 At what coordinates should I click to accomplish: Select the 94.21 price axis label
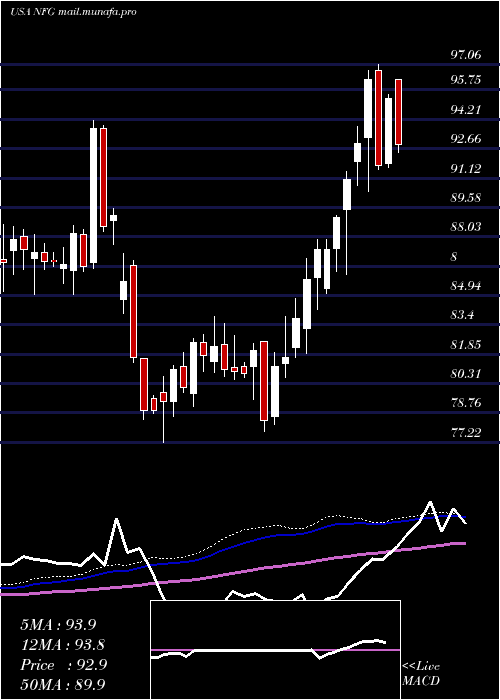point(466,110)
